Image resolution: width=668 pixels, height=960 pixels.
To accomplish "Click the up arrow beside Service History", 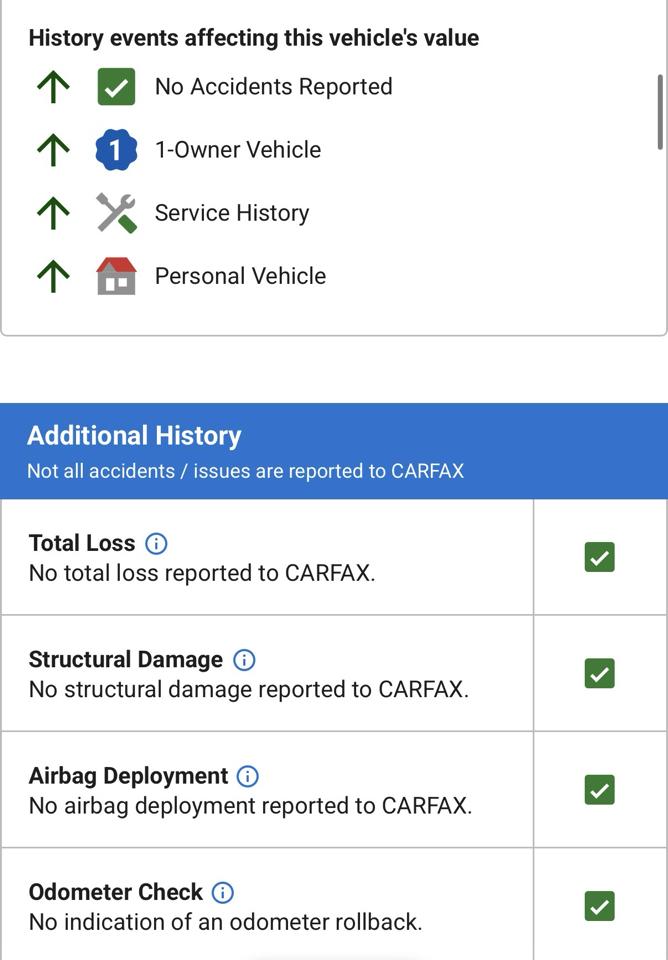I will [x=53, y=213].
